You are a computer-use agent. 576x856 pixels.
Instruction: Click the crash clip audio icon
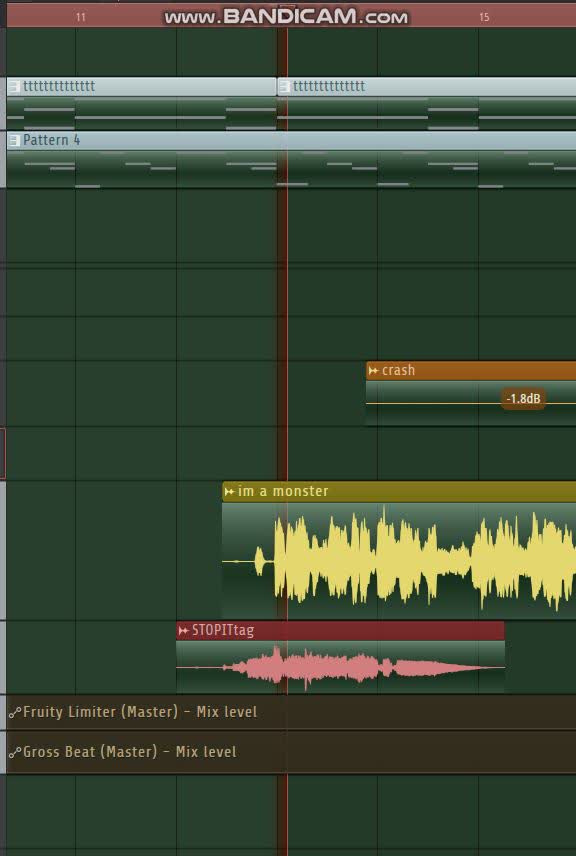[x=373, y=371]
